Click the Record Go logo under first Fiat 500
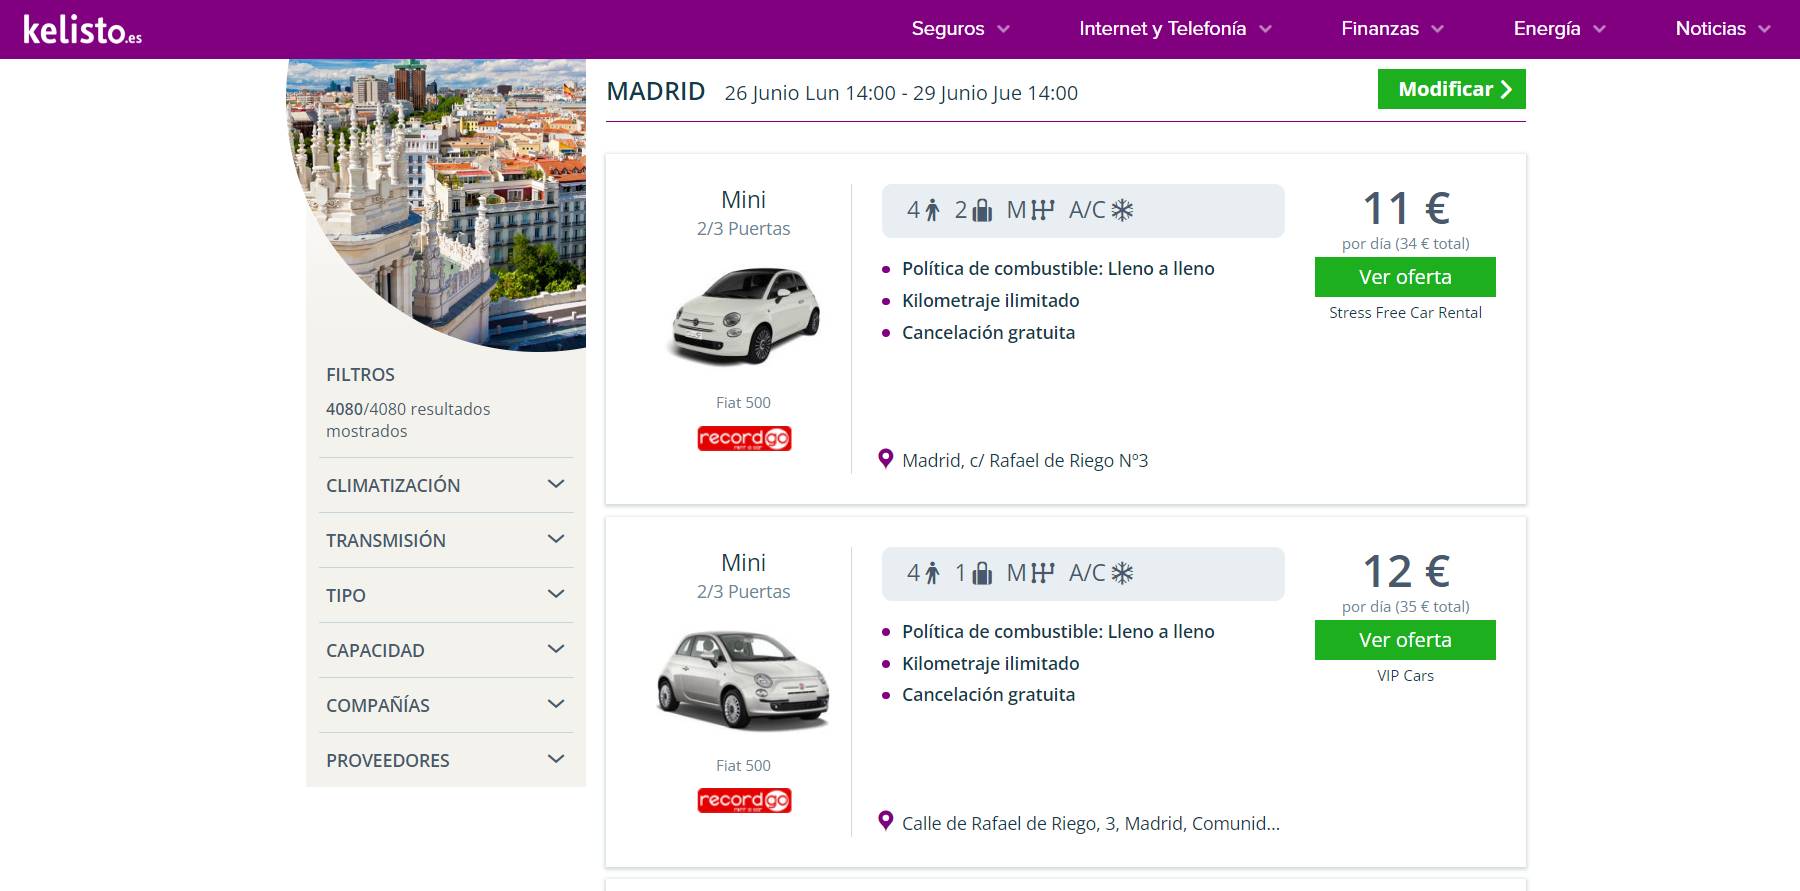The height and width of the screenshot is (891, 1800). coord(744,438)
